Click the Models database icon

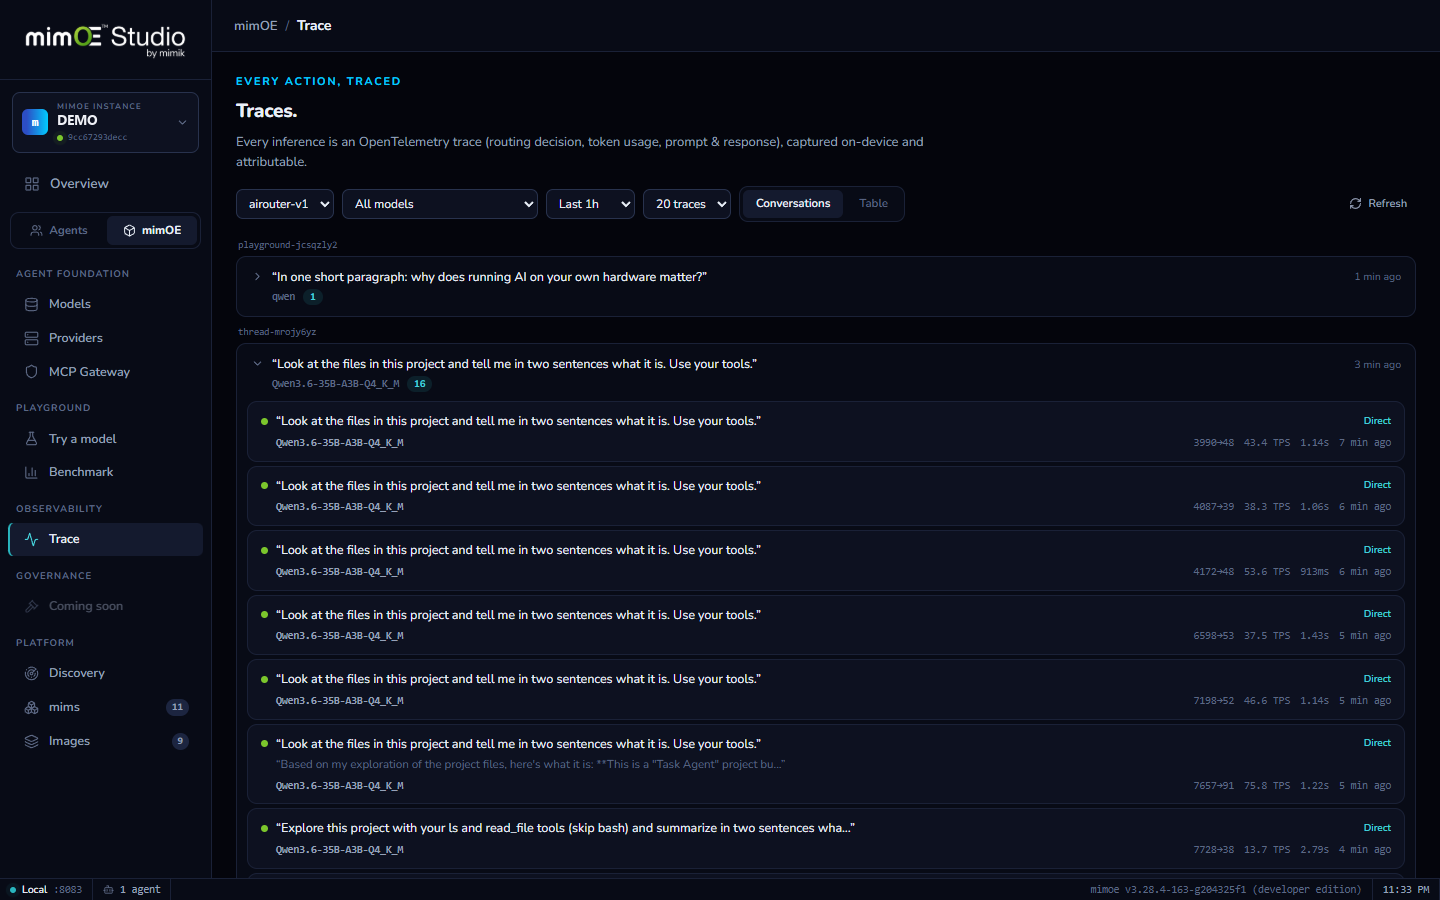coord(32,304)
